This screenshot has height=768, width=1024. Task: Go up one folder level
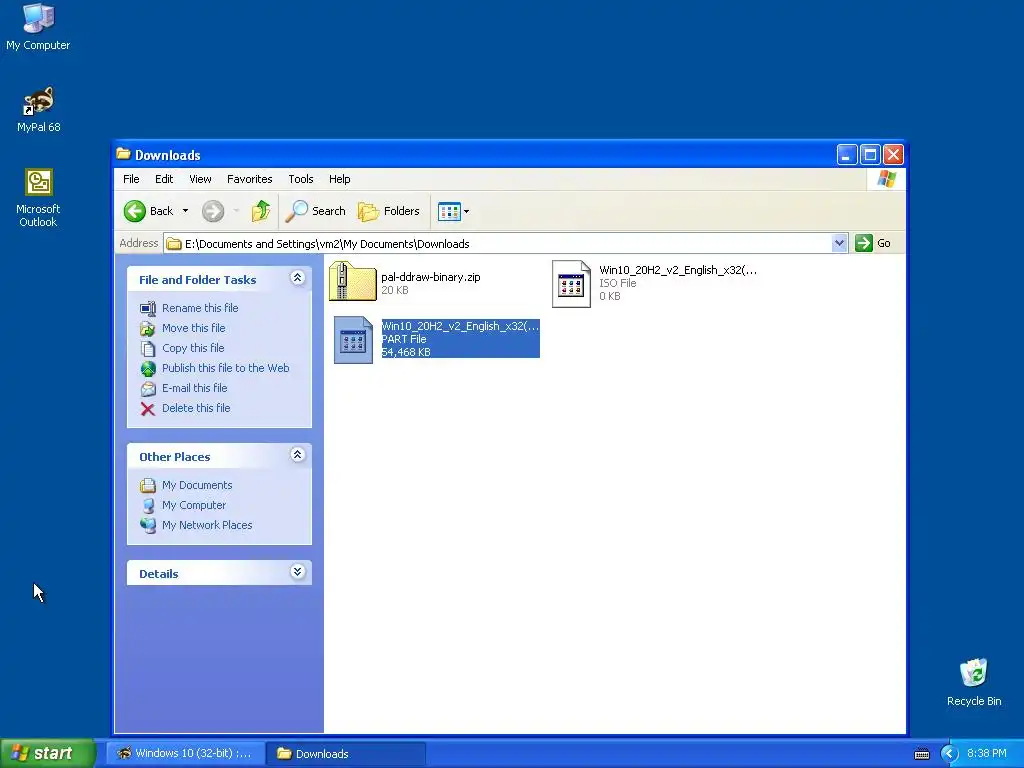261,211
